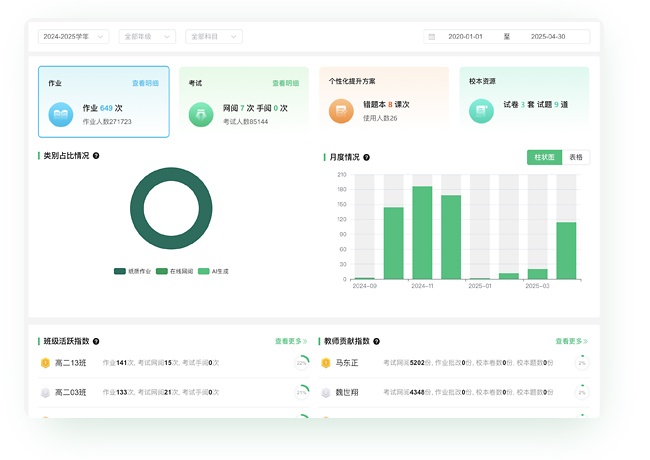Click the blue homework book icon

coord(61,114)
